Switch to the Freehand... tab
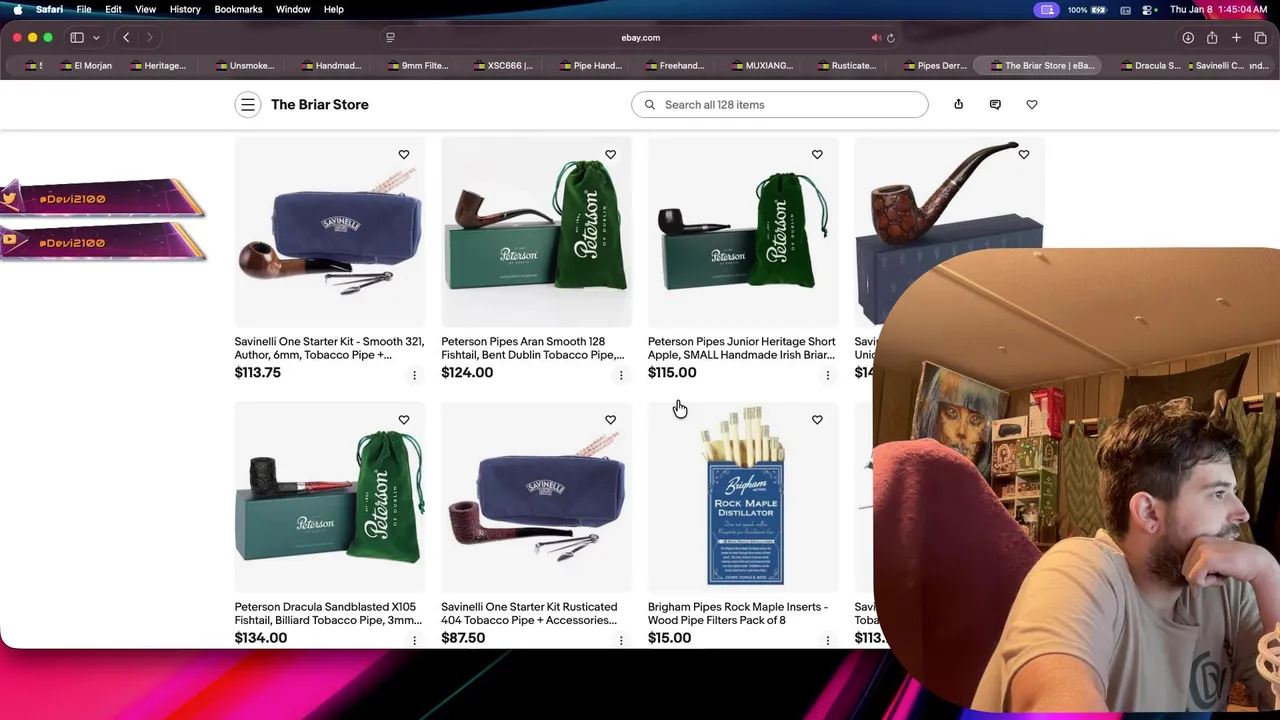The width and height of the screenshot is (1280, 720). (x=675, y=66)
